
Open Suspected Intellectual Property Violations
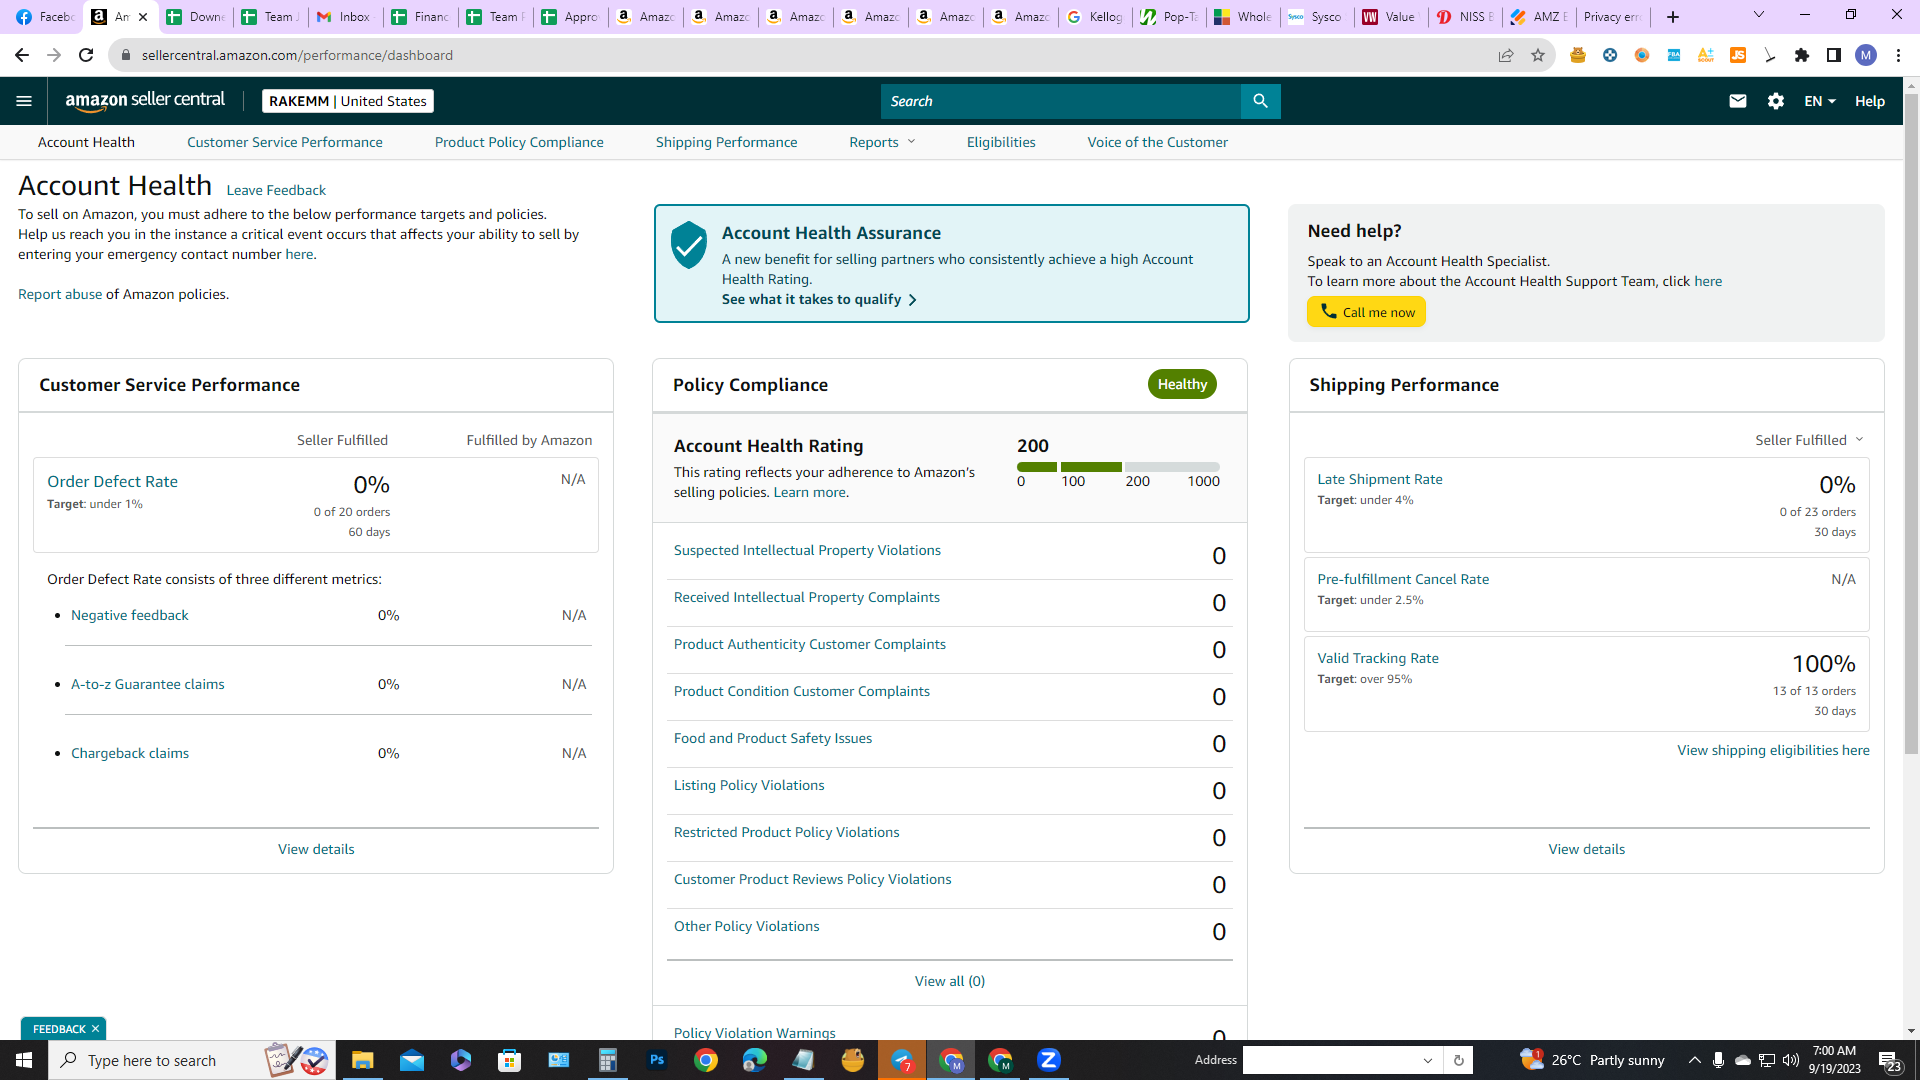[x=807, y=550]
